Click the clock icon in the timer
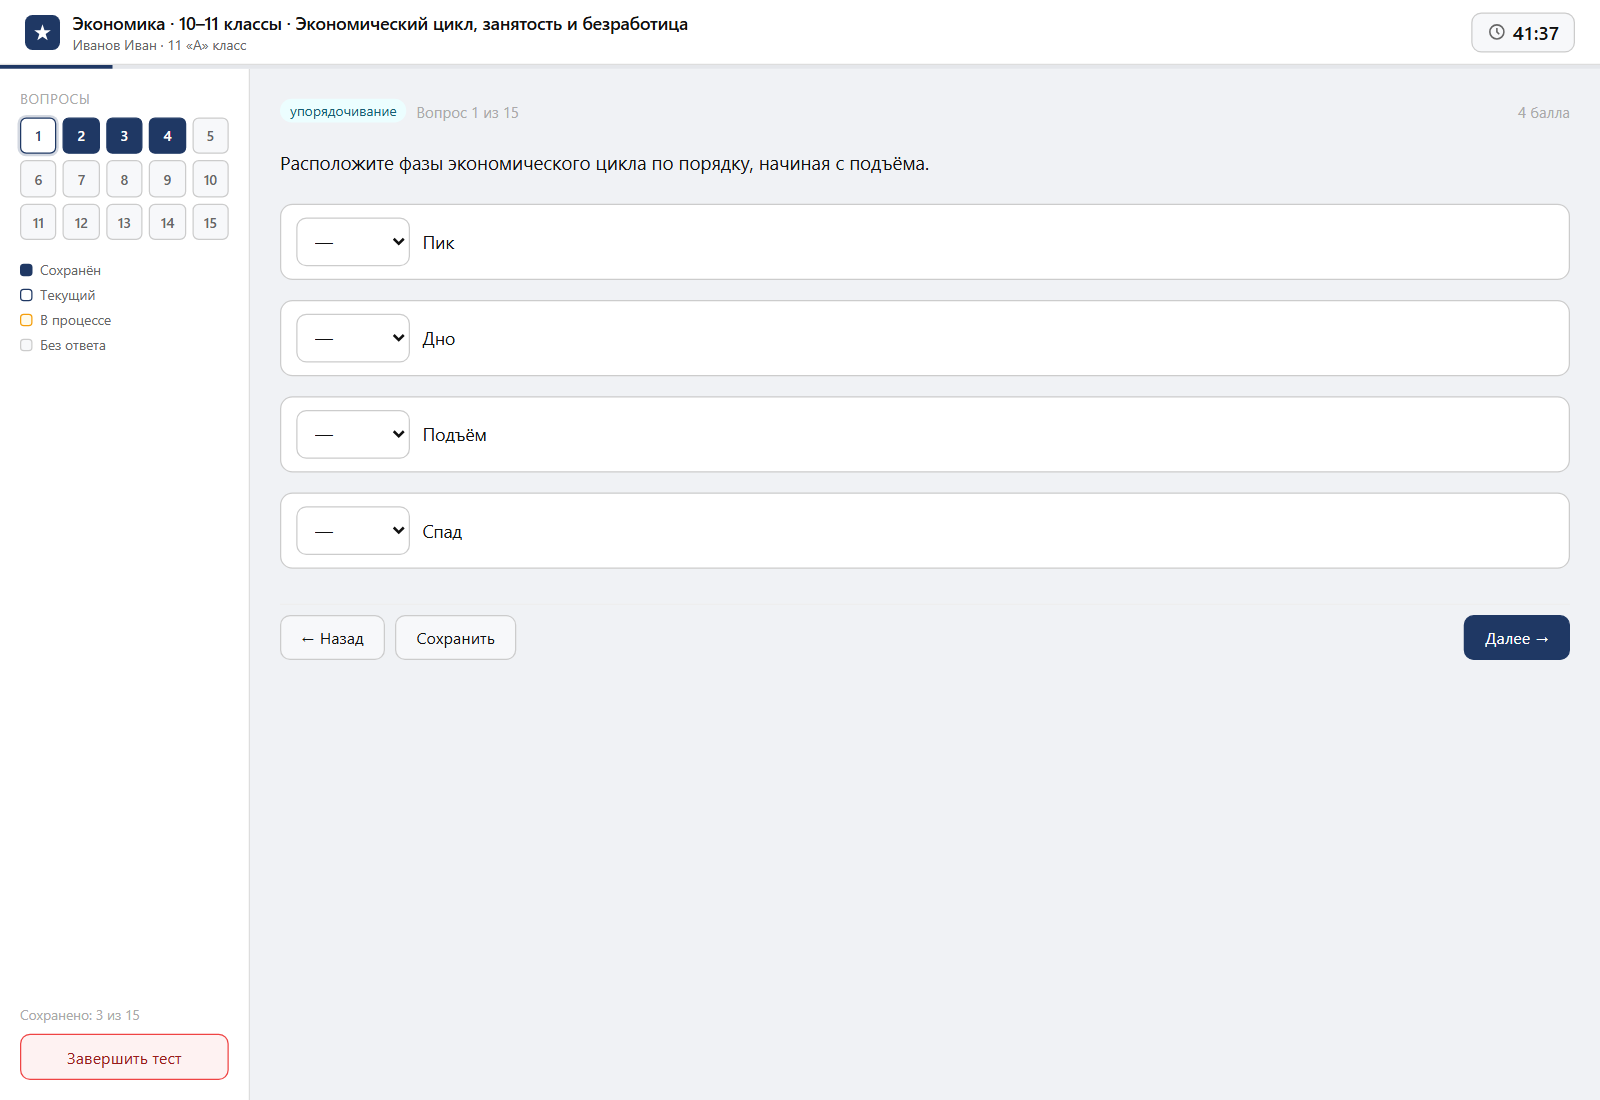 click(1497, 32)
